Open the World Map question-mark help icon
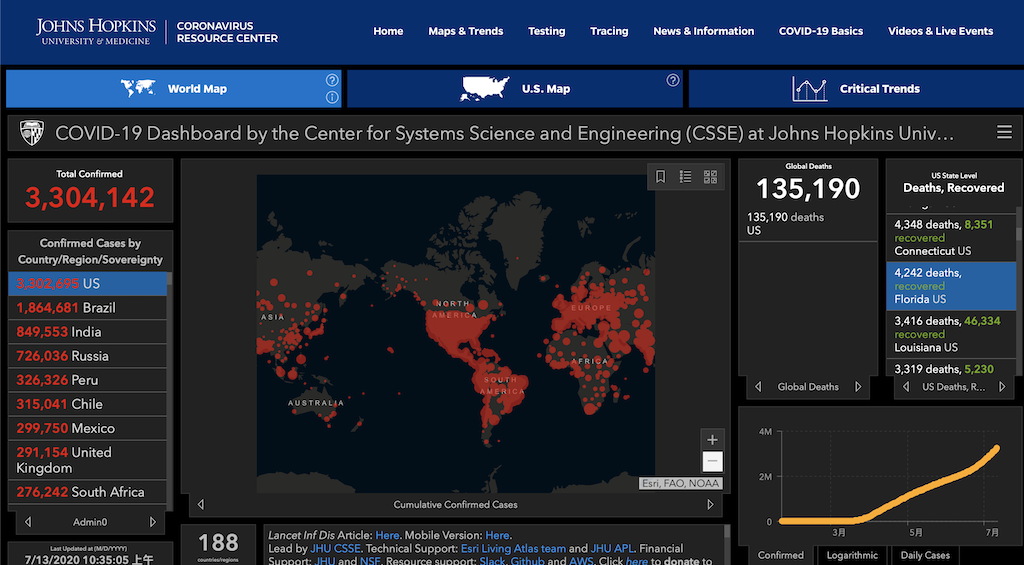This screenshot has height=565, width=1024. (332, 80)
